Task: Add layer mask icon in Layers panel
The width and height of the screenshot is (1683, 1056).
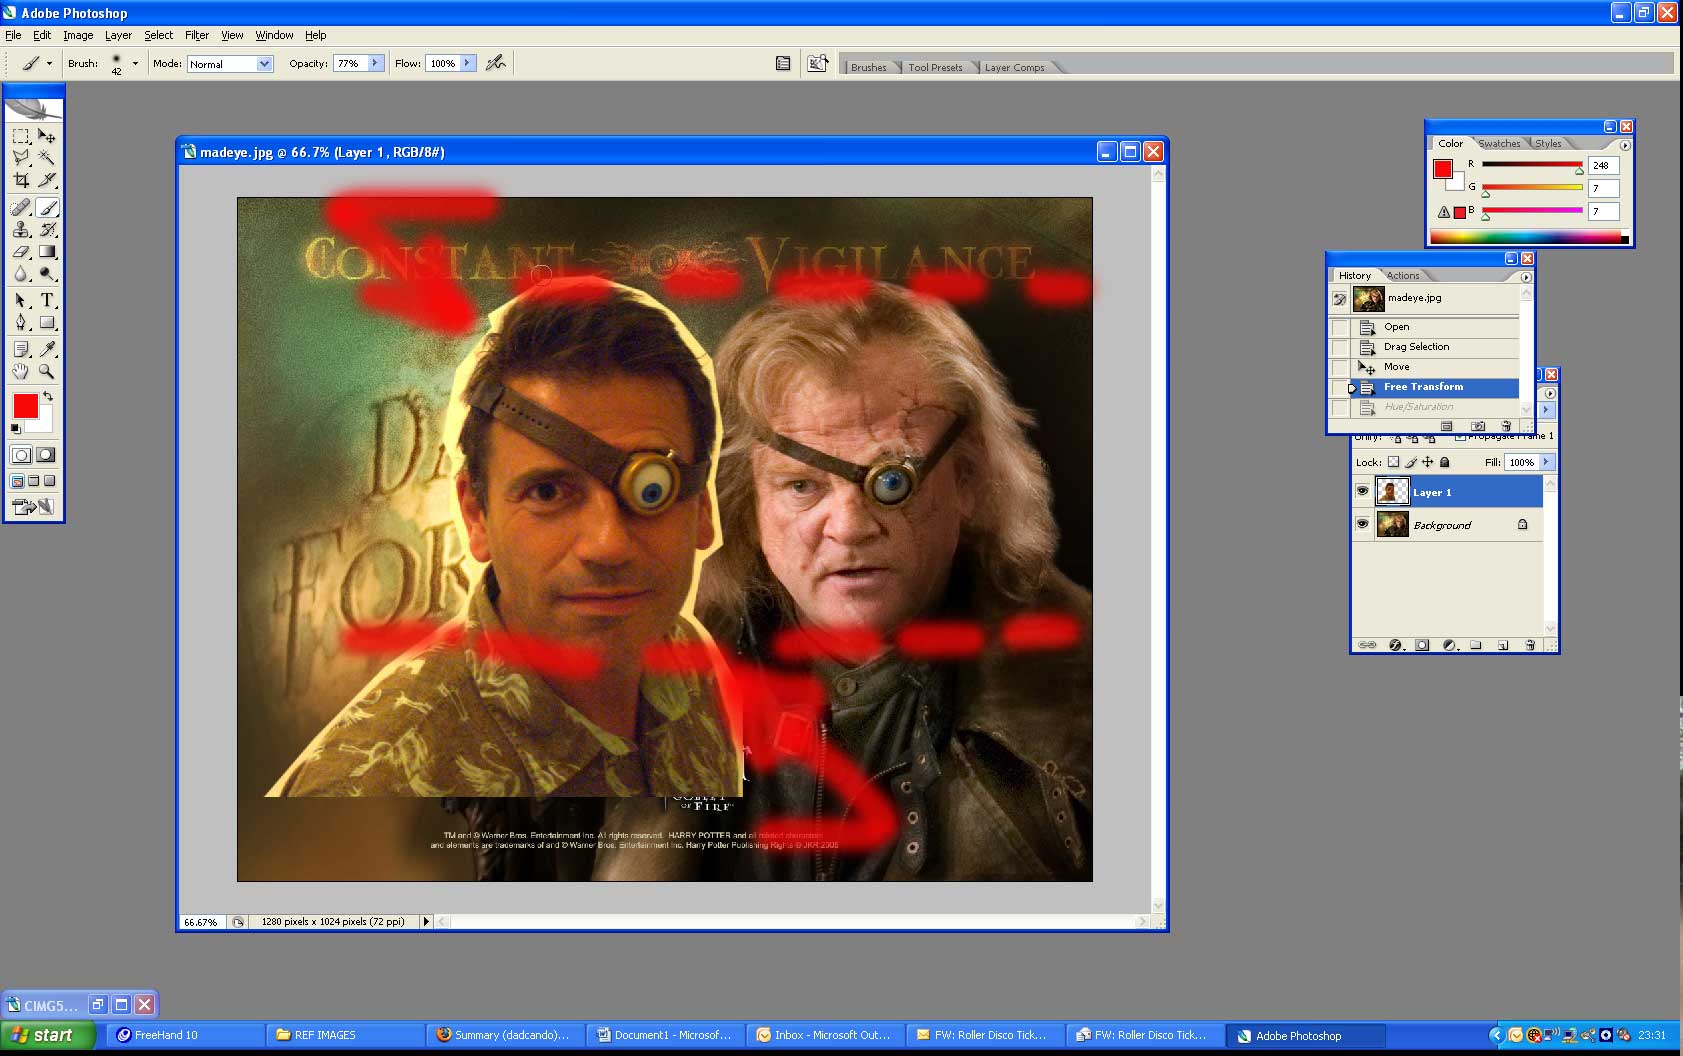Action: (x=1422, y=645)
